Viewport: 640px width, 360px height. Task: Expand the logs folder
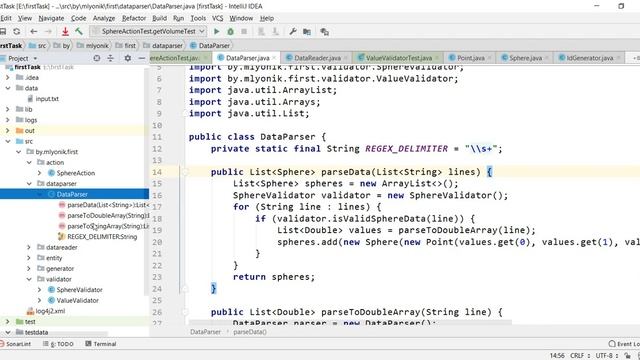pos(7,120)
